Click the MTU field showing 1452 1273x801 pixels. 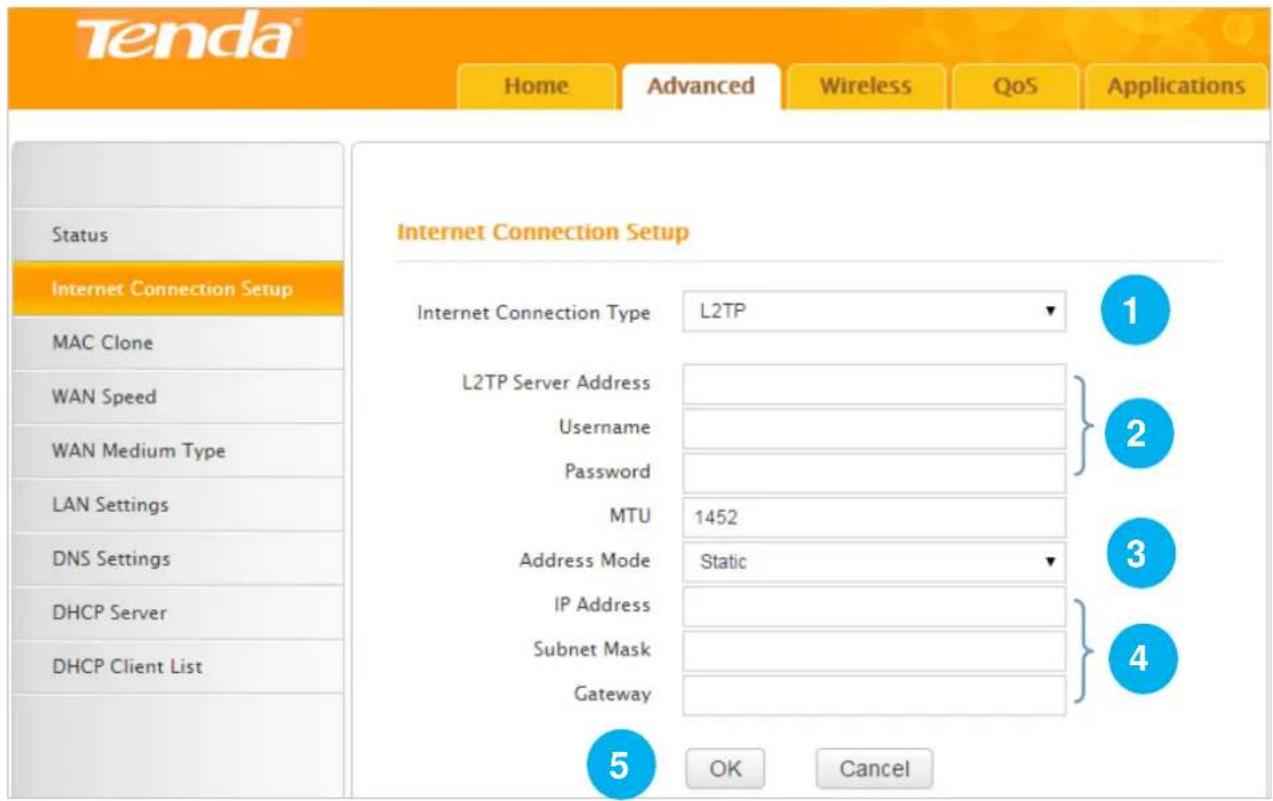pos(874,518)
